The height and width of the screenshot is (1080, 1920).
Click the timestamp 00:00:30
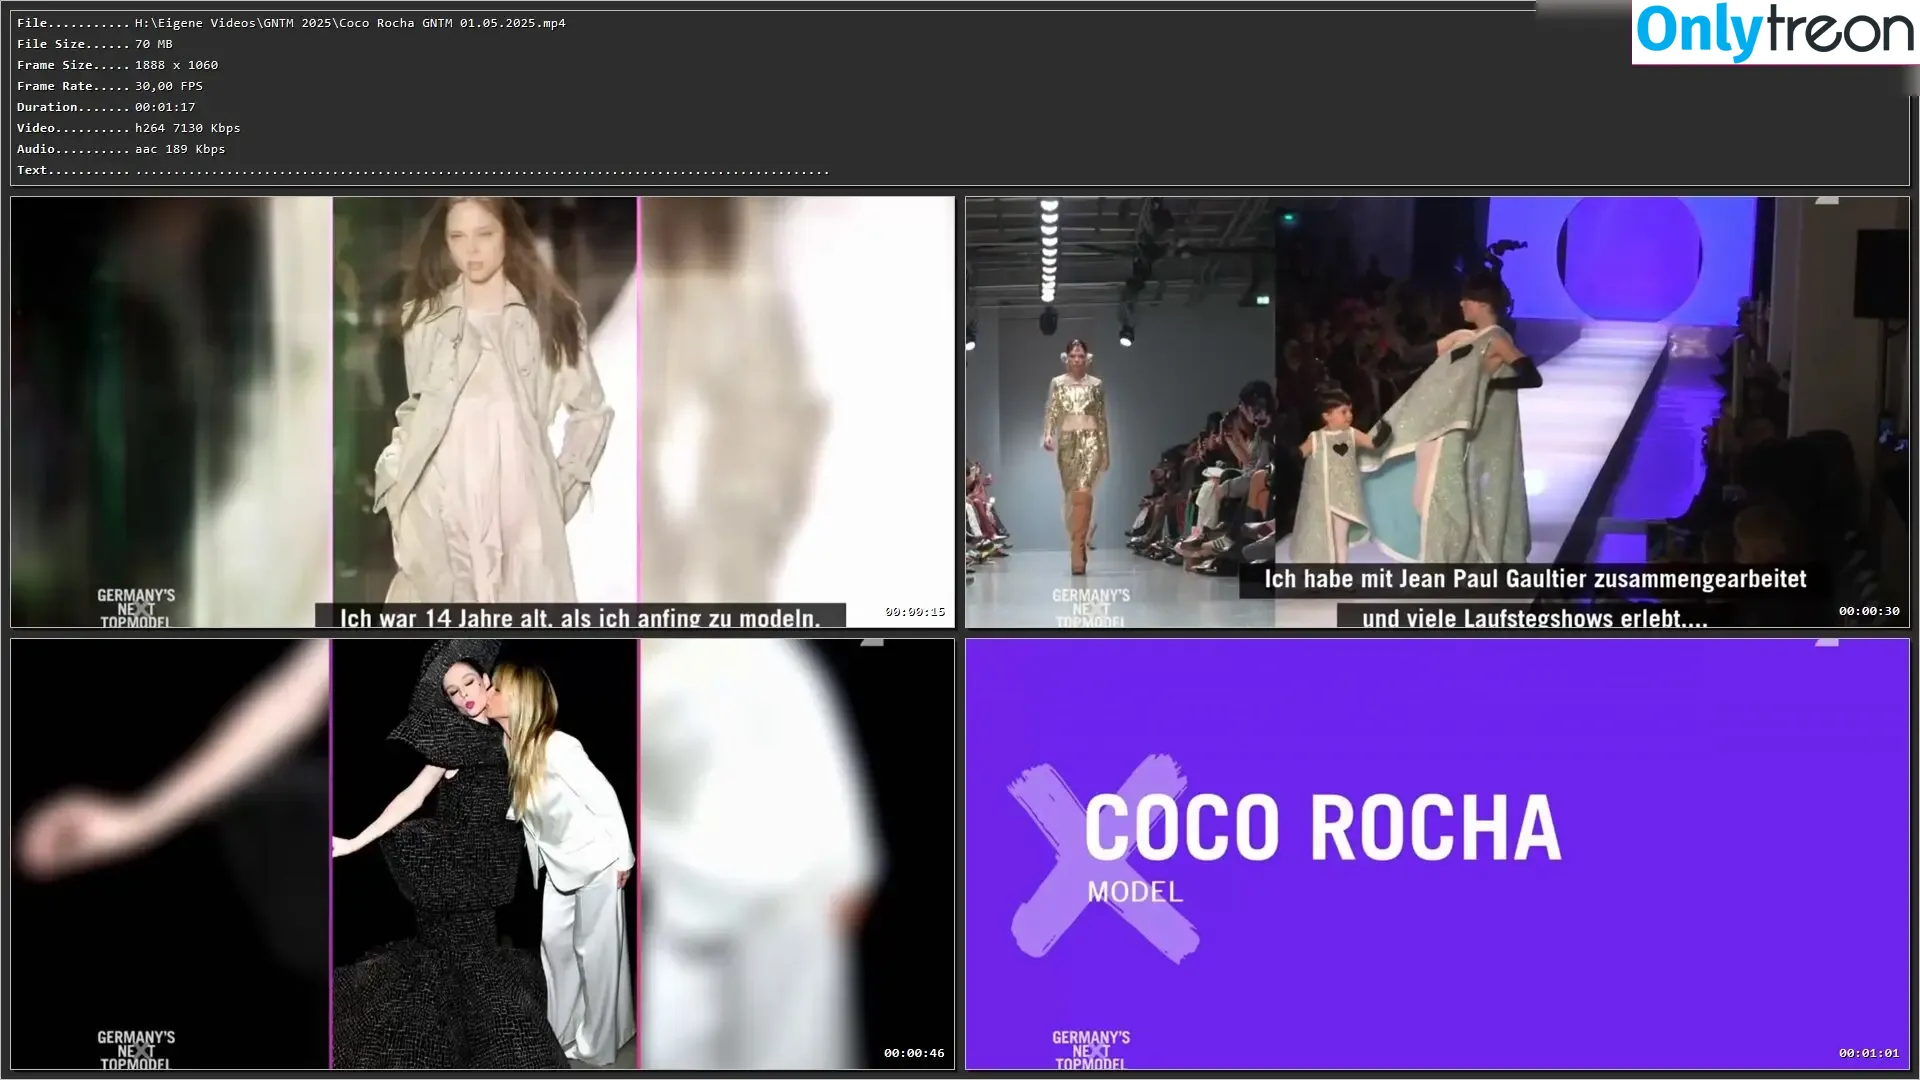click(x=1869, y=611)
